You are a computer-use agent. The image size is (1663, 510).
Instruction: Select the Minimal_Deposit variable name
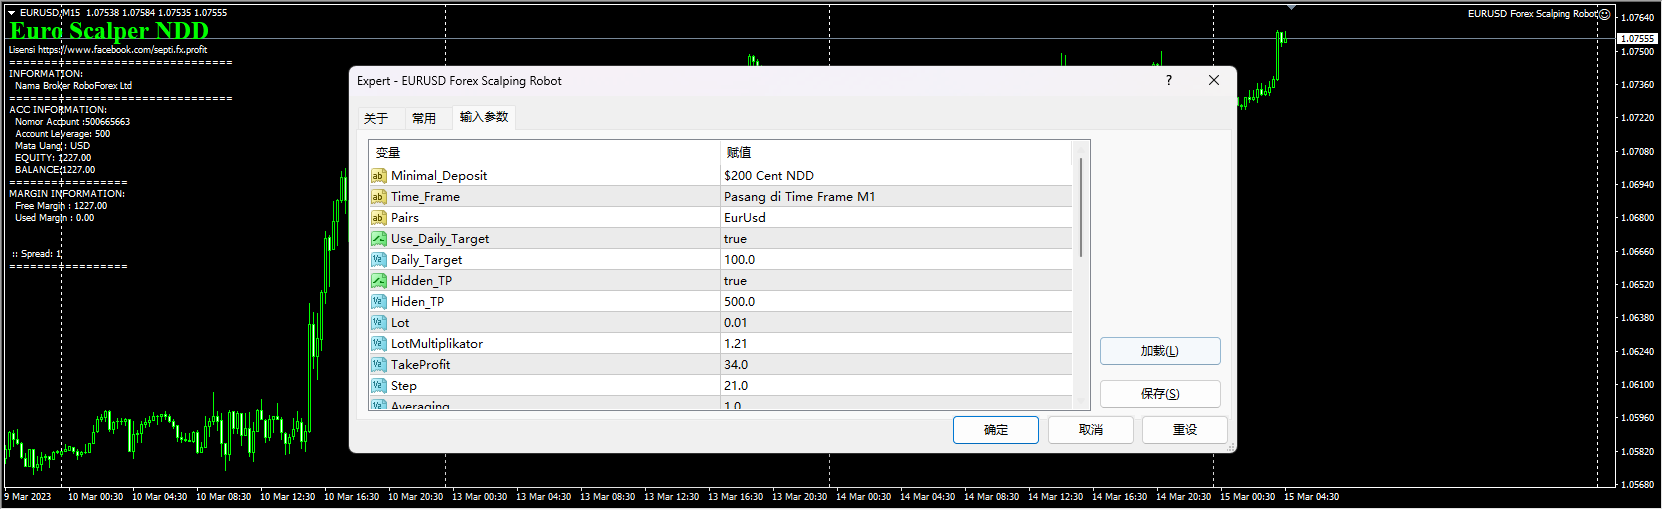[x=439, y=176]
